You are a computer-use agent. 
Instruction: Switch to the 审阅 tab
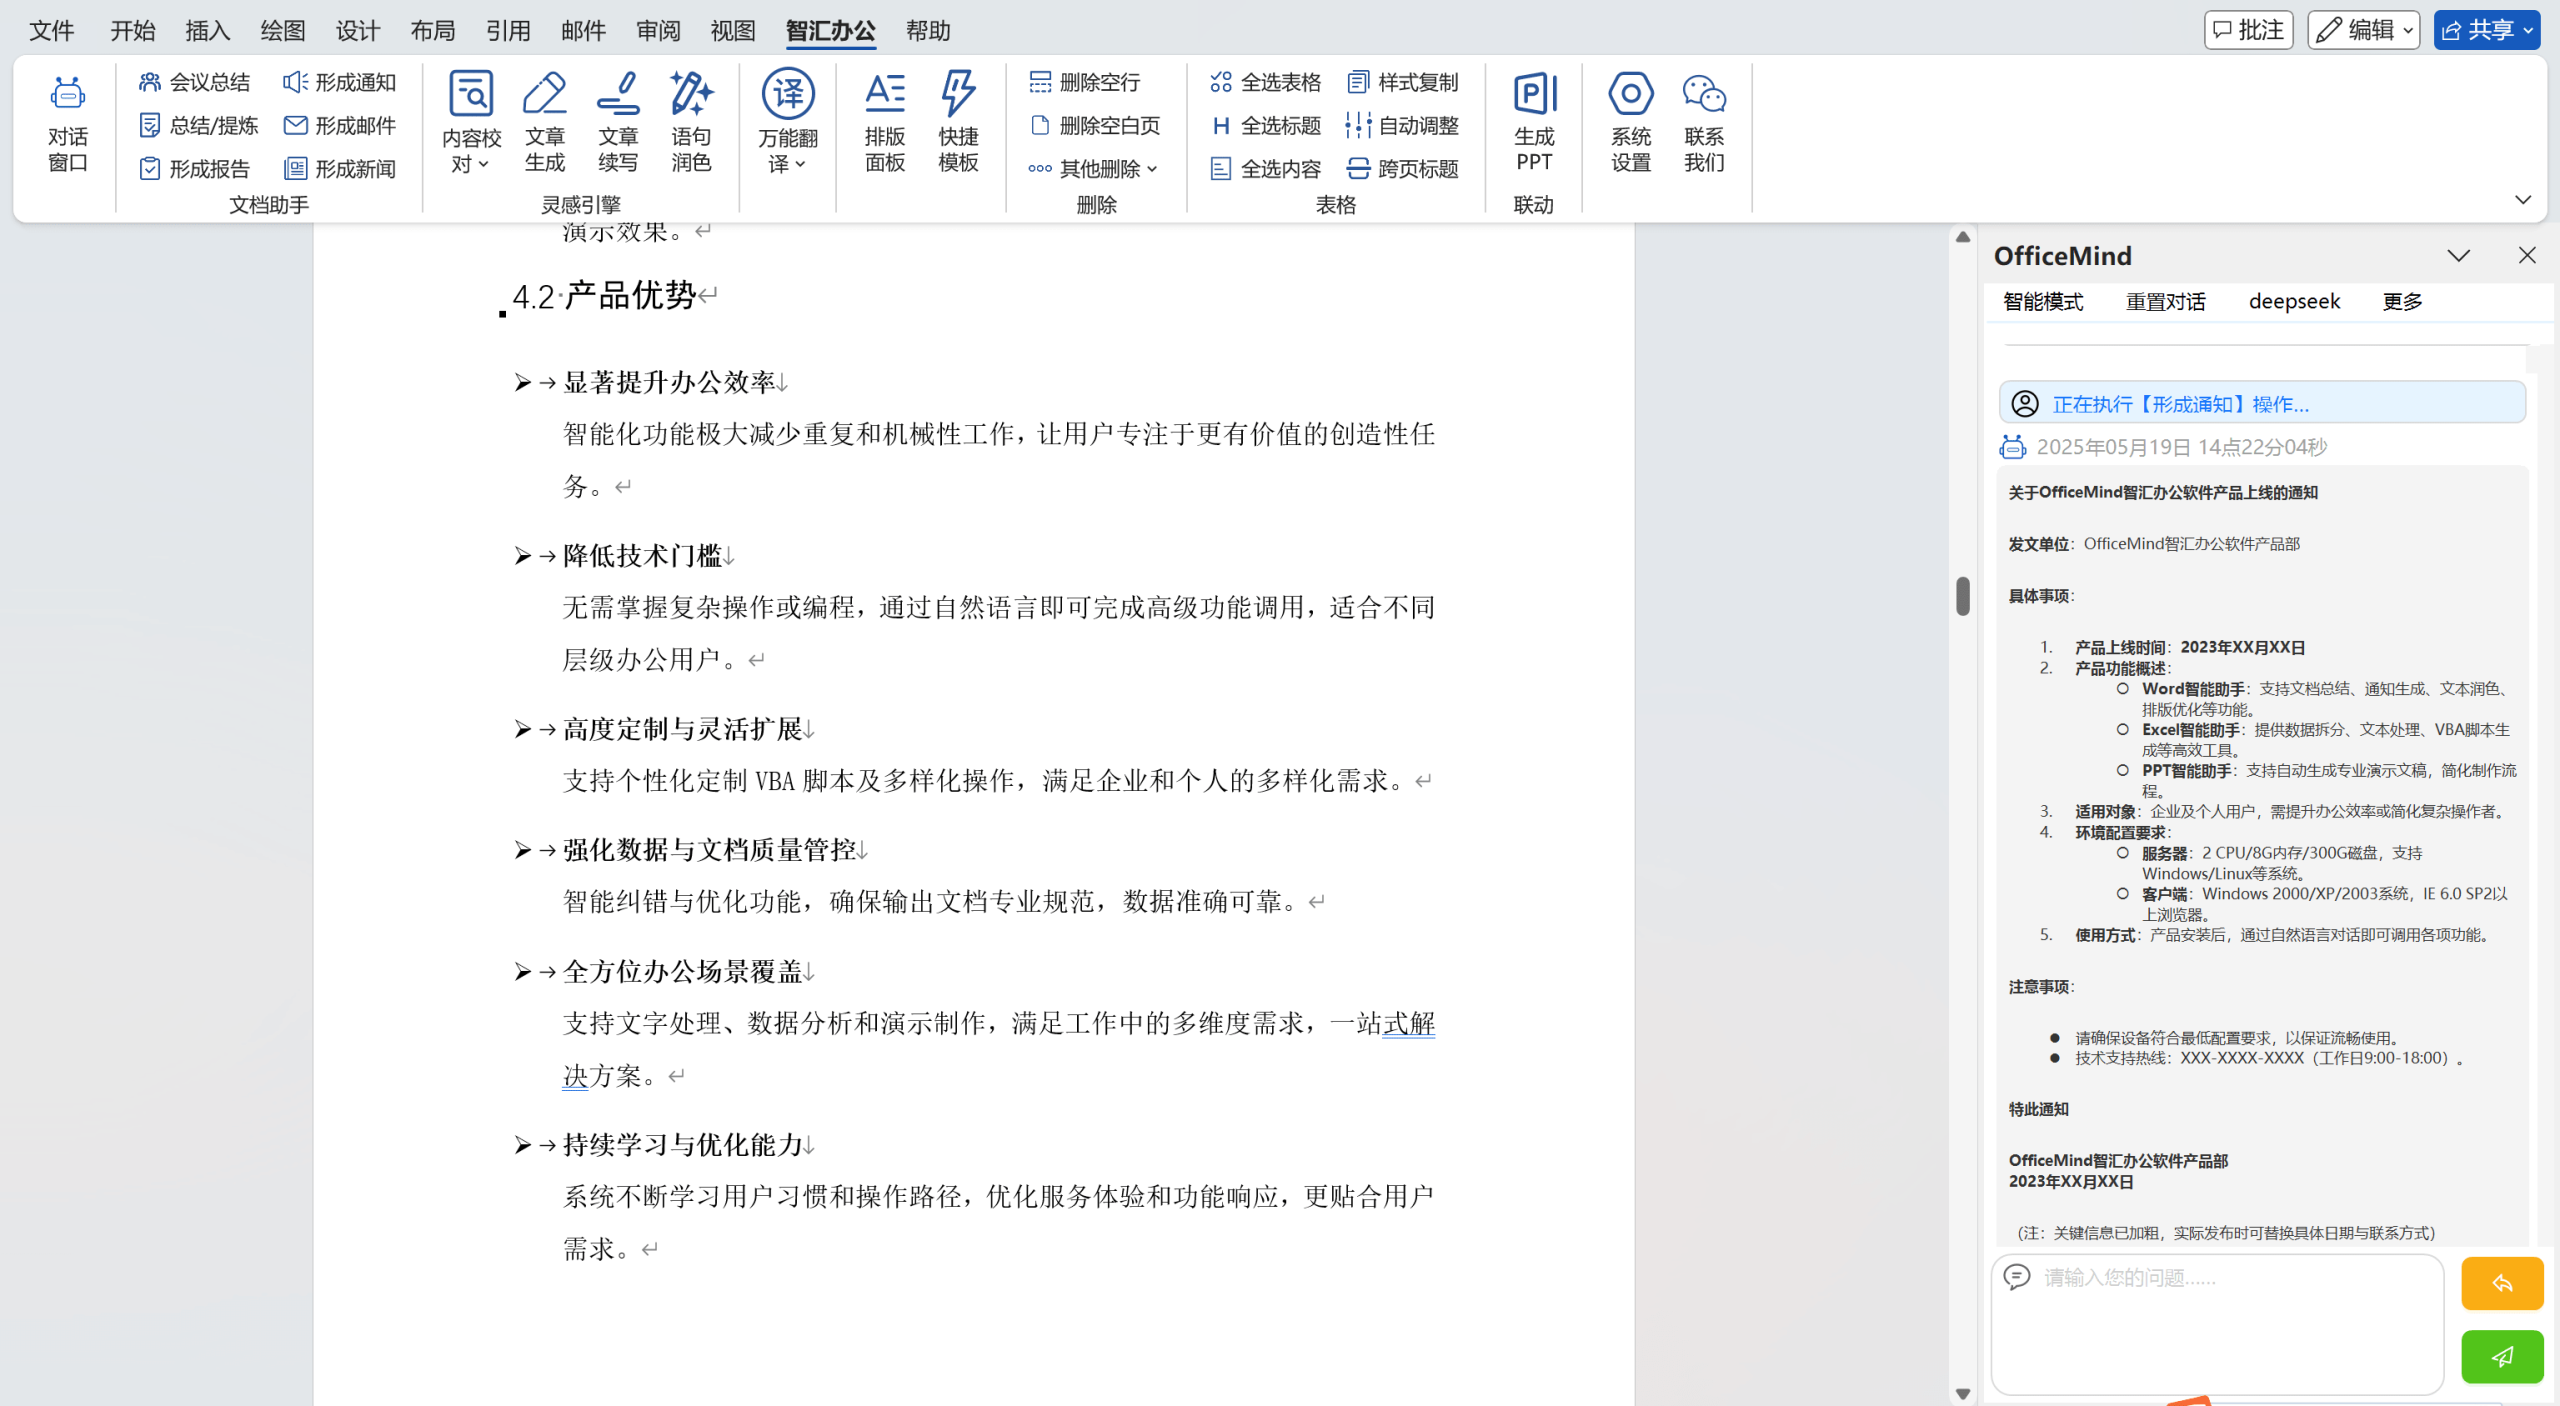tap(658, 31)
